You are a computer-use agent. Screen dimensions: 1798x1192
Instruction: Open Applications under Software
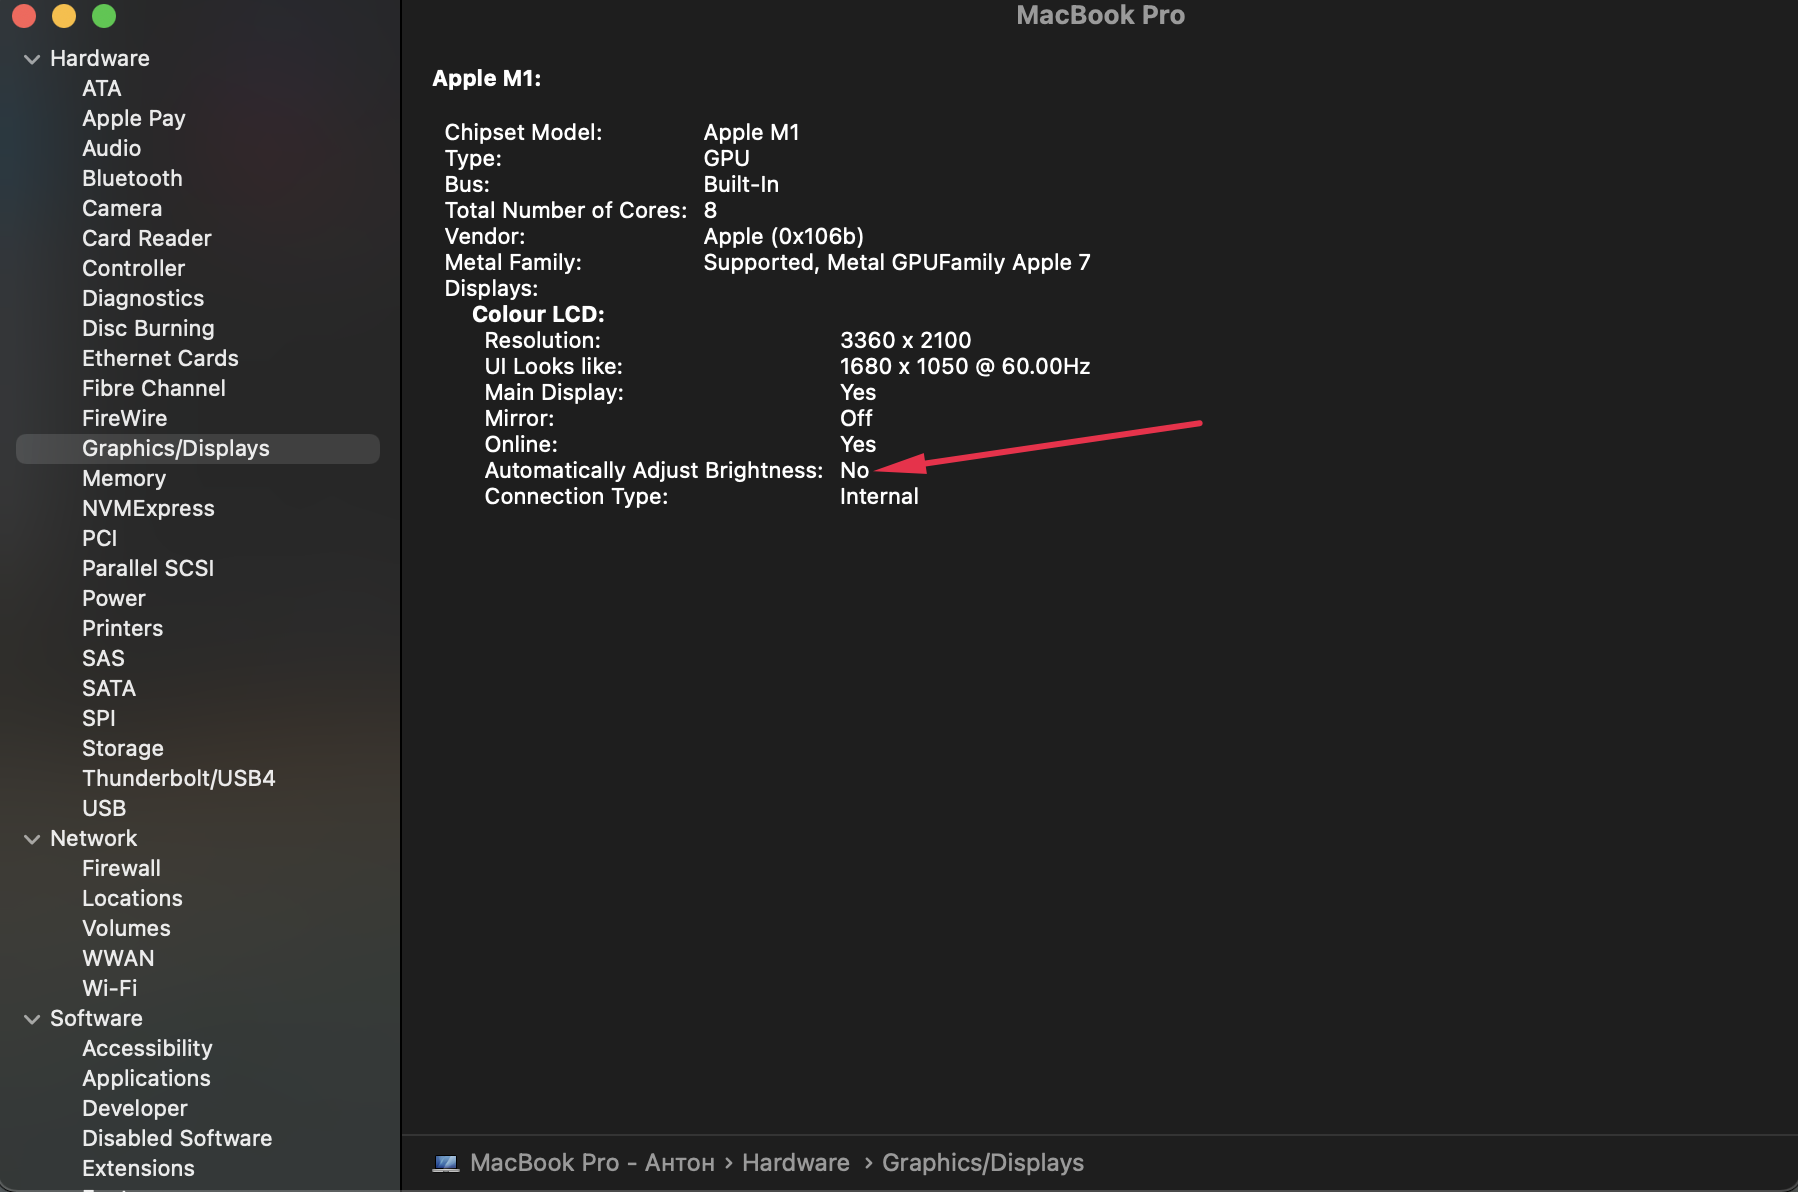click(146, 1078)
